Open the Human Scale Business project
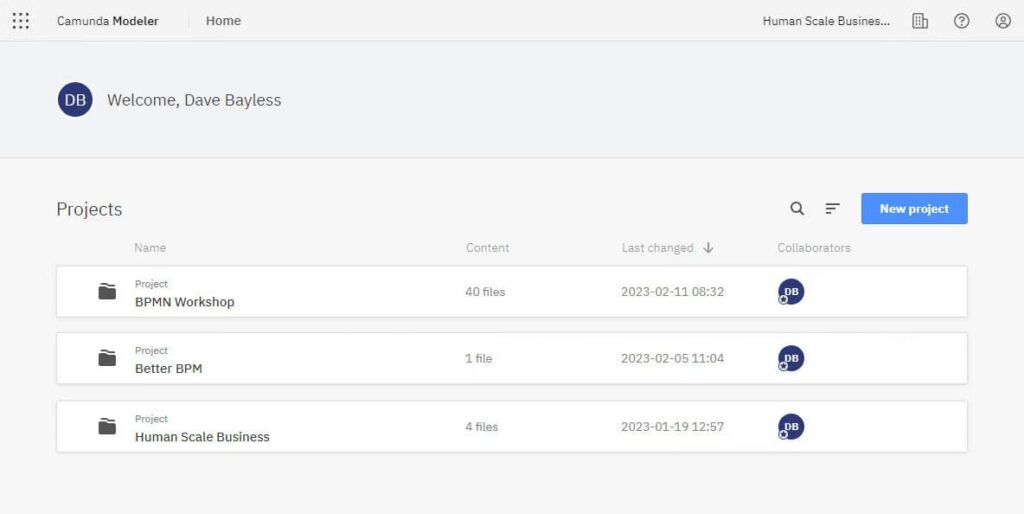This screenshot has height=514, width=1024. click(x=202, y=437)
